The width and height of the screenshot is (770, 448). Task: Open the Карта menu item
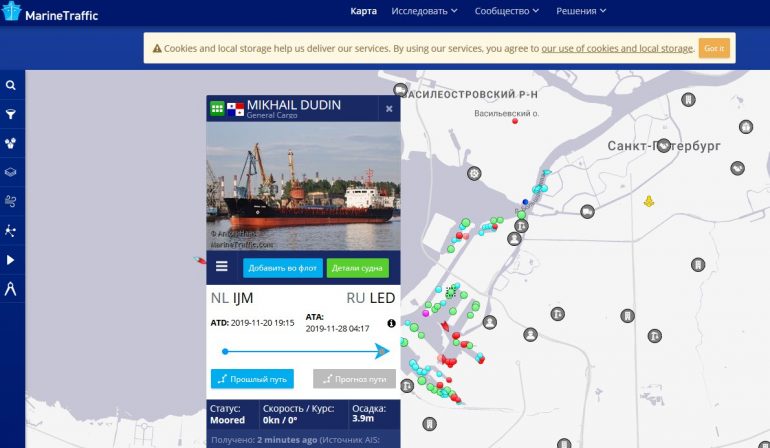pos(363,11)
